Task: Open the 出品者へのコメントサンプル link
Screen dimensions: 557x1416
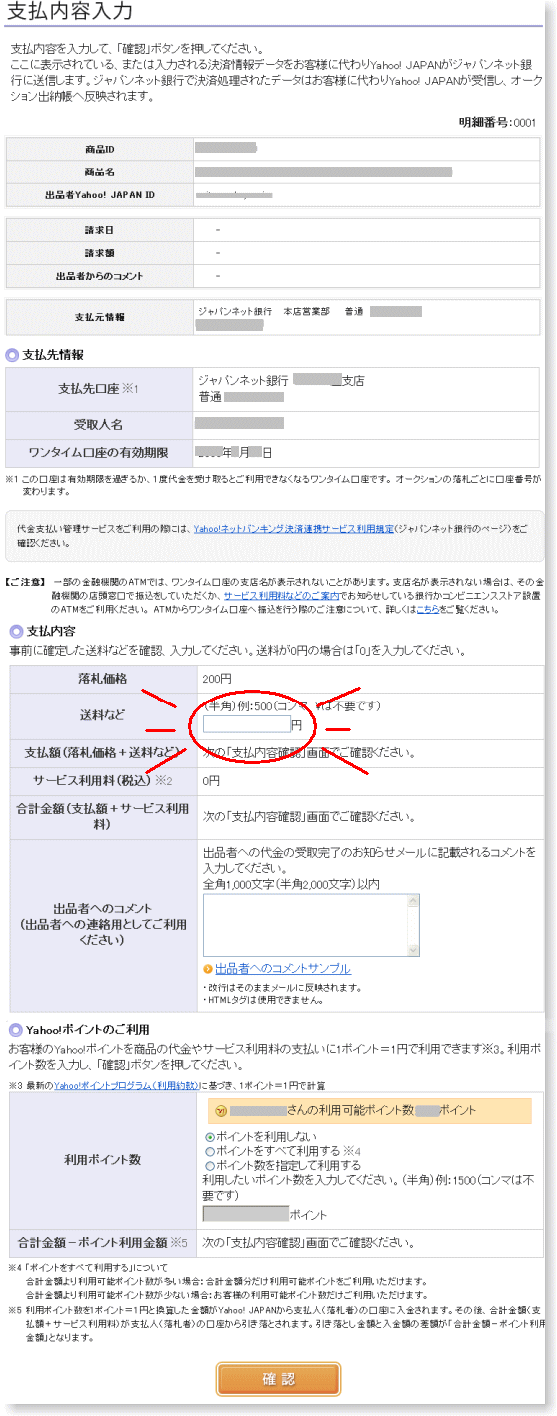Action: 283,969
